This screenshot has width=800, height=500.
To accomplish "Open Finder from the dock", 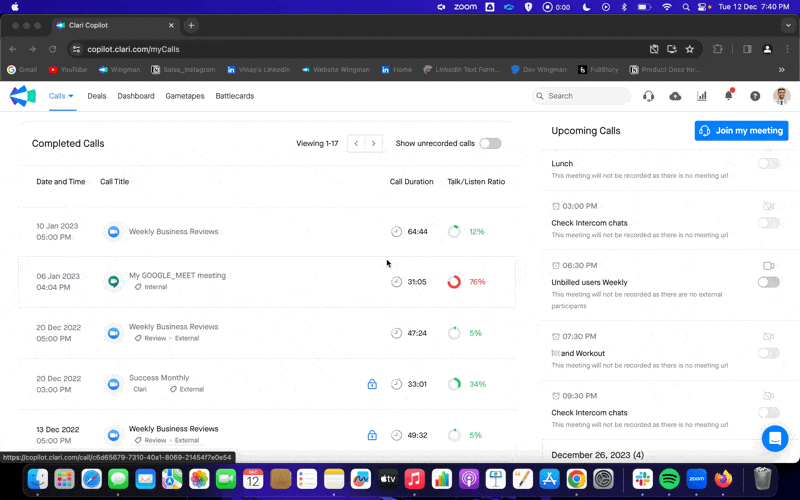I will pos(38,479).
